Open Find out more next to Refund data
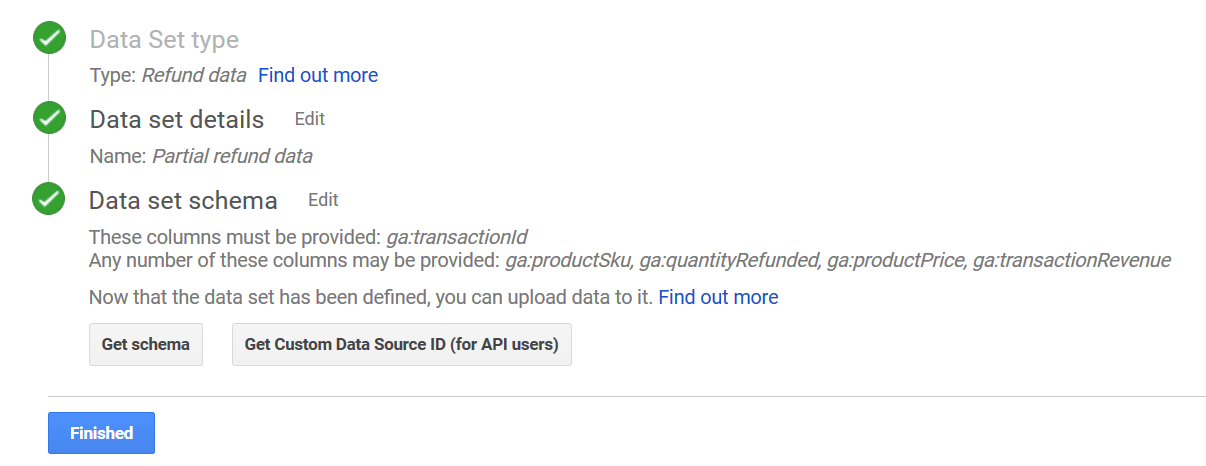 (318, 75)
